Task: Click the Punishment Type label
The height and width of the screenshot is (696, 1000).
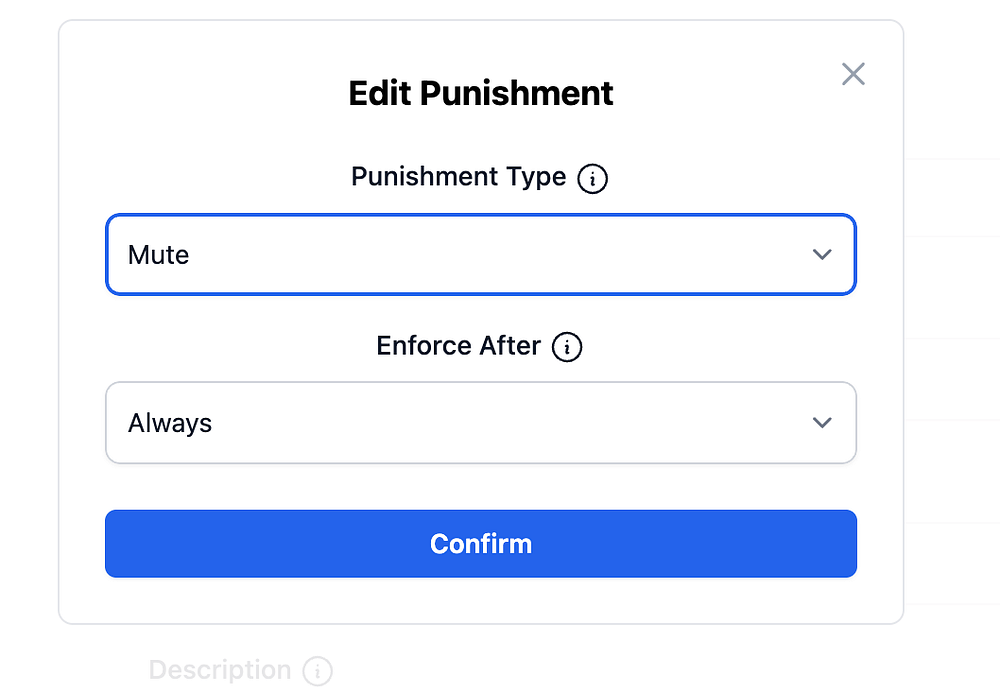Action: [x=458, y=177]
